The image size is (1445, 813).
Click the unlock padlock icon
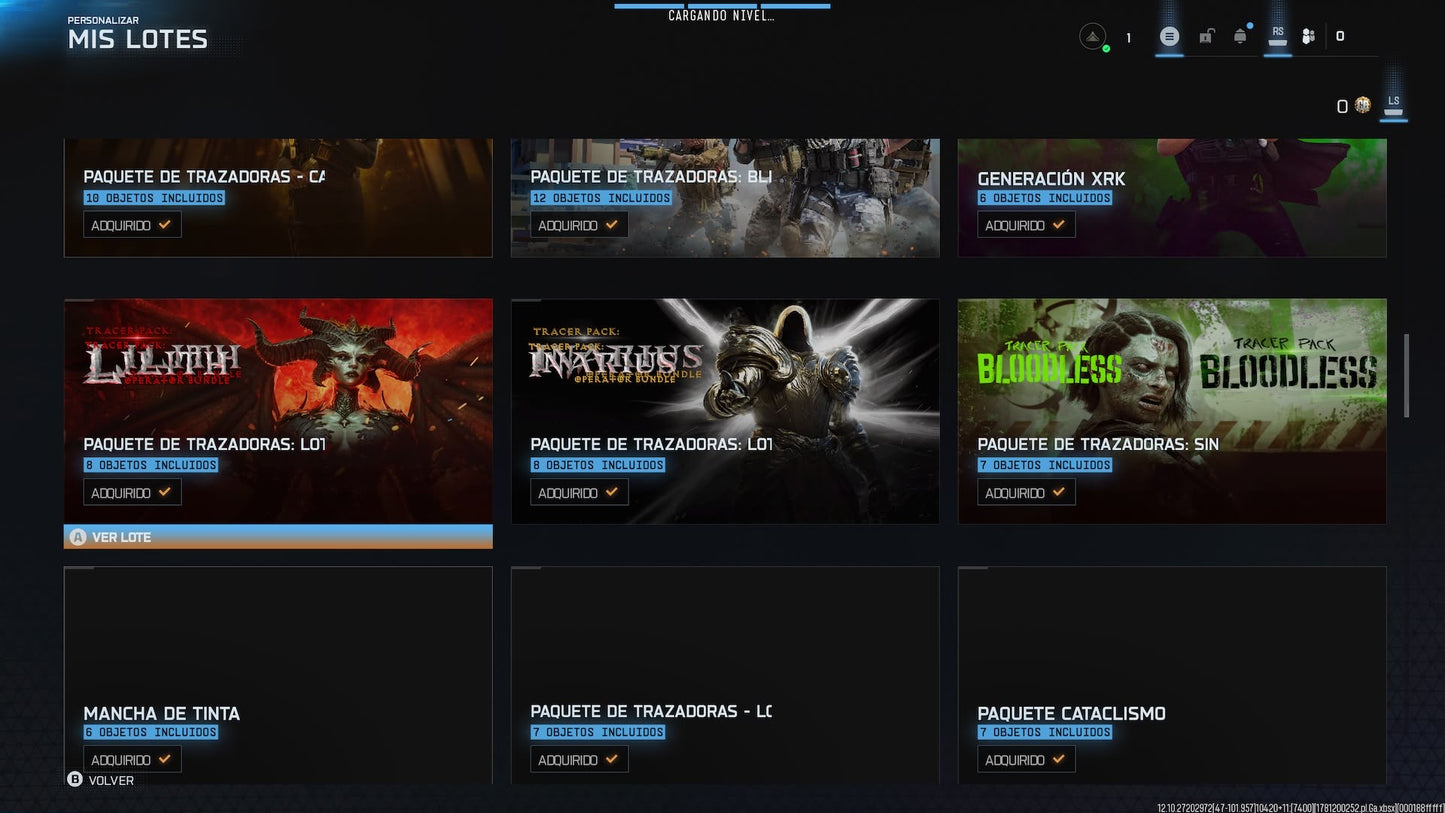click(1206, 37)
